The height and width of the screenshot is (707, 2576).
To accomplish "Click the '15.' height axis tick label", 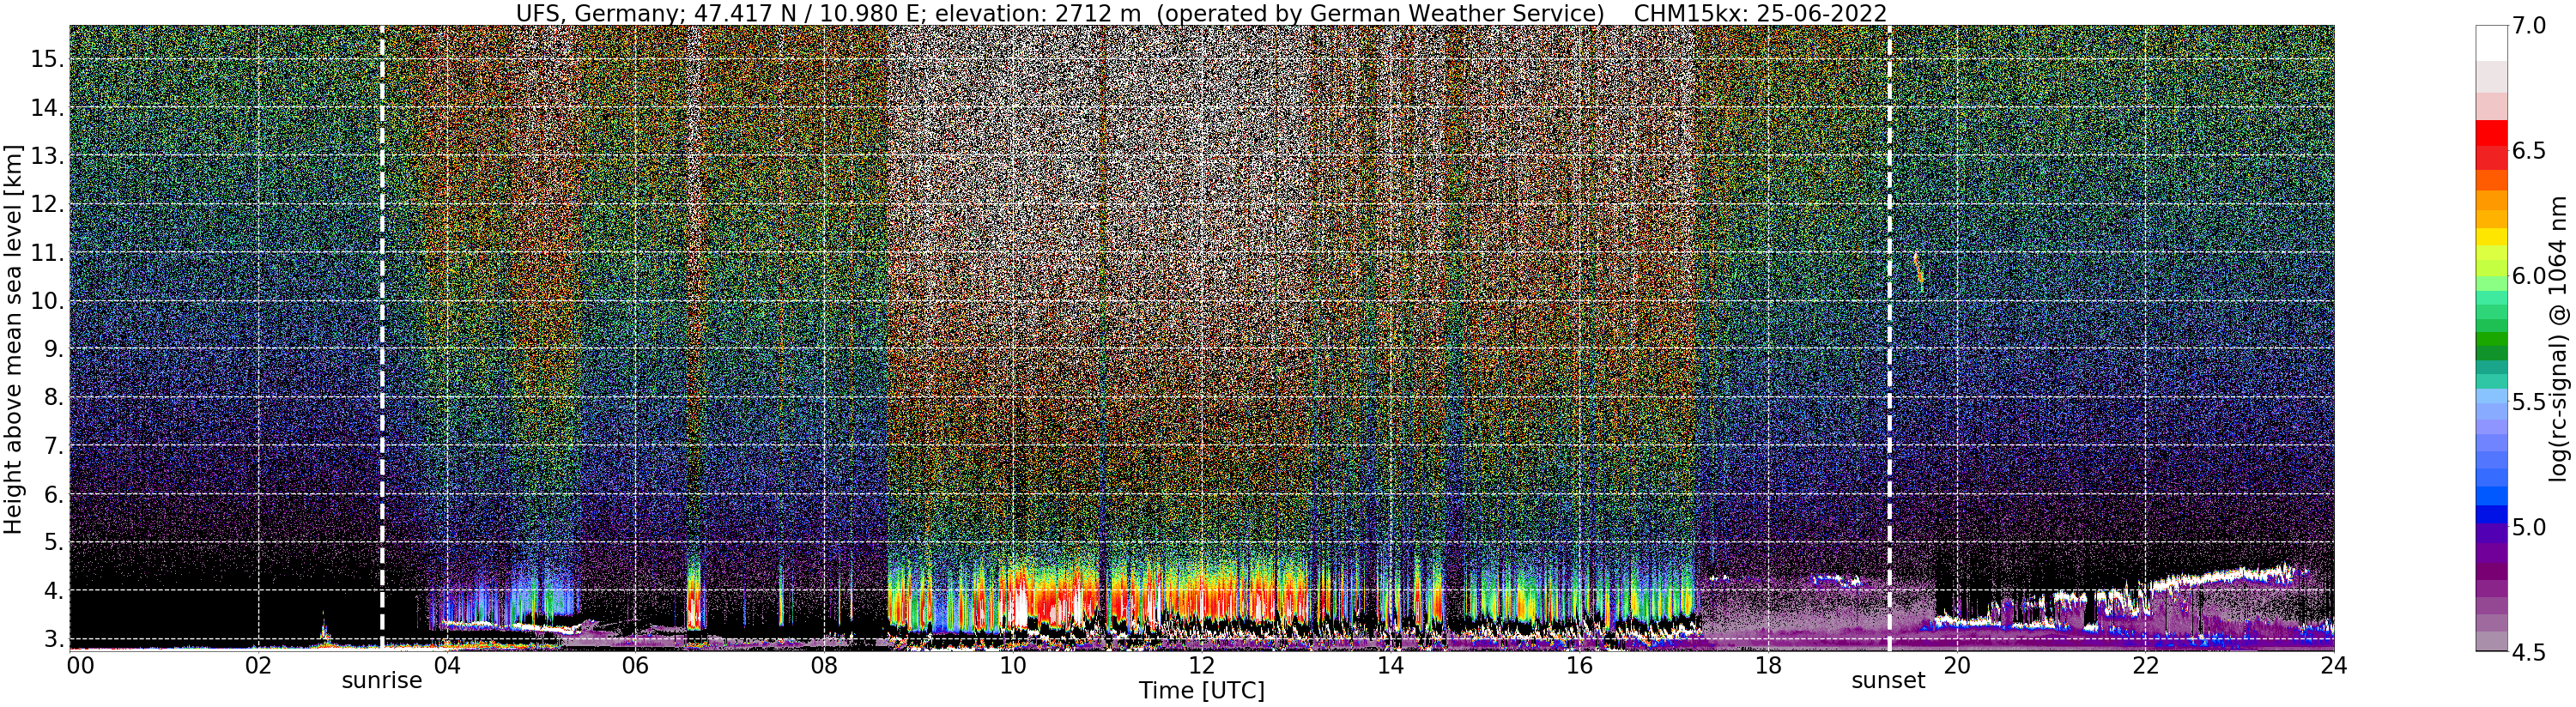I will [48, 59].
